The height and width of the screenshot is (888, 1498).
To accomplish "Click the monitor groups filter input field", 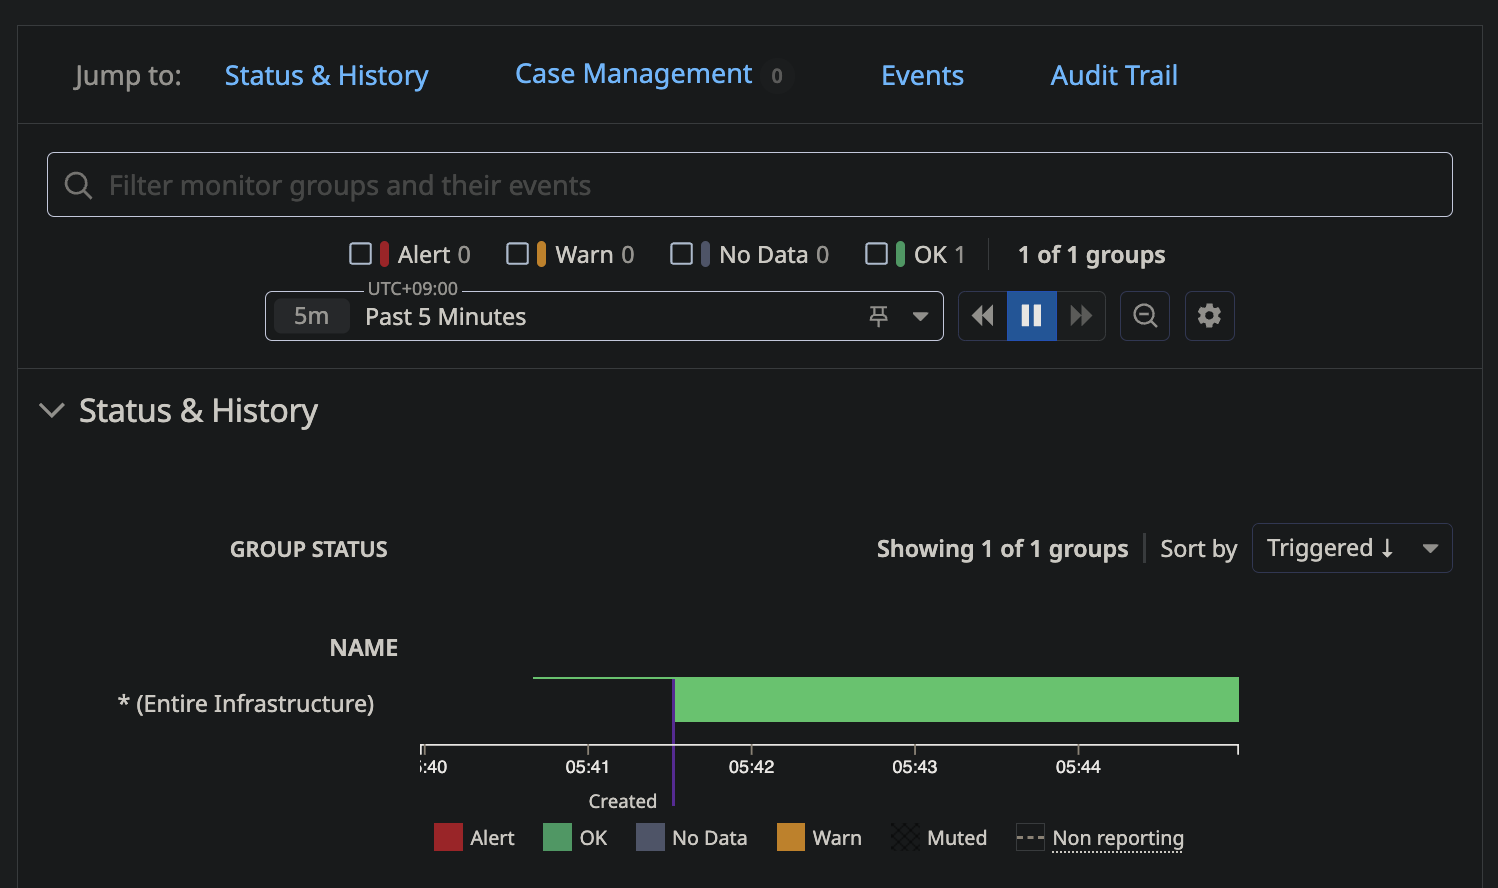I will tap(600, 184).
